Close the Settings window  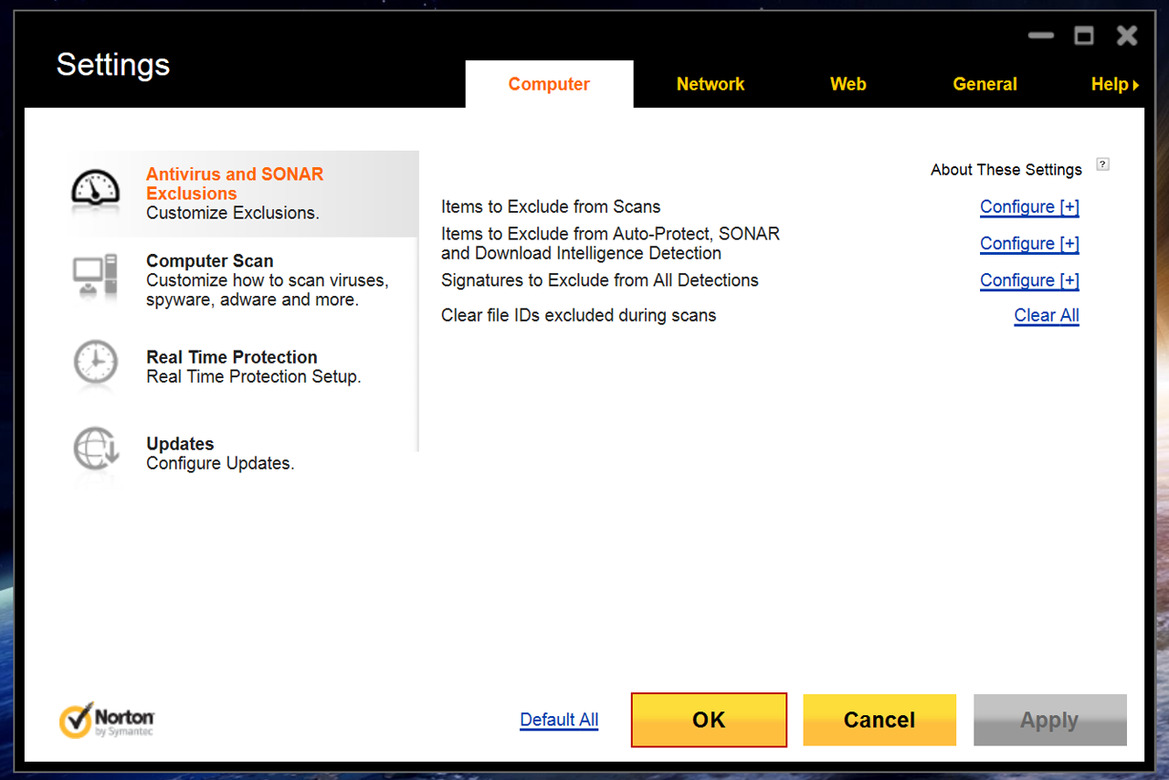click(x=1127, y=35)
